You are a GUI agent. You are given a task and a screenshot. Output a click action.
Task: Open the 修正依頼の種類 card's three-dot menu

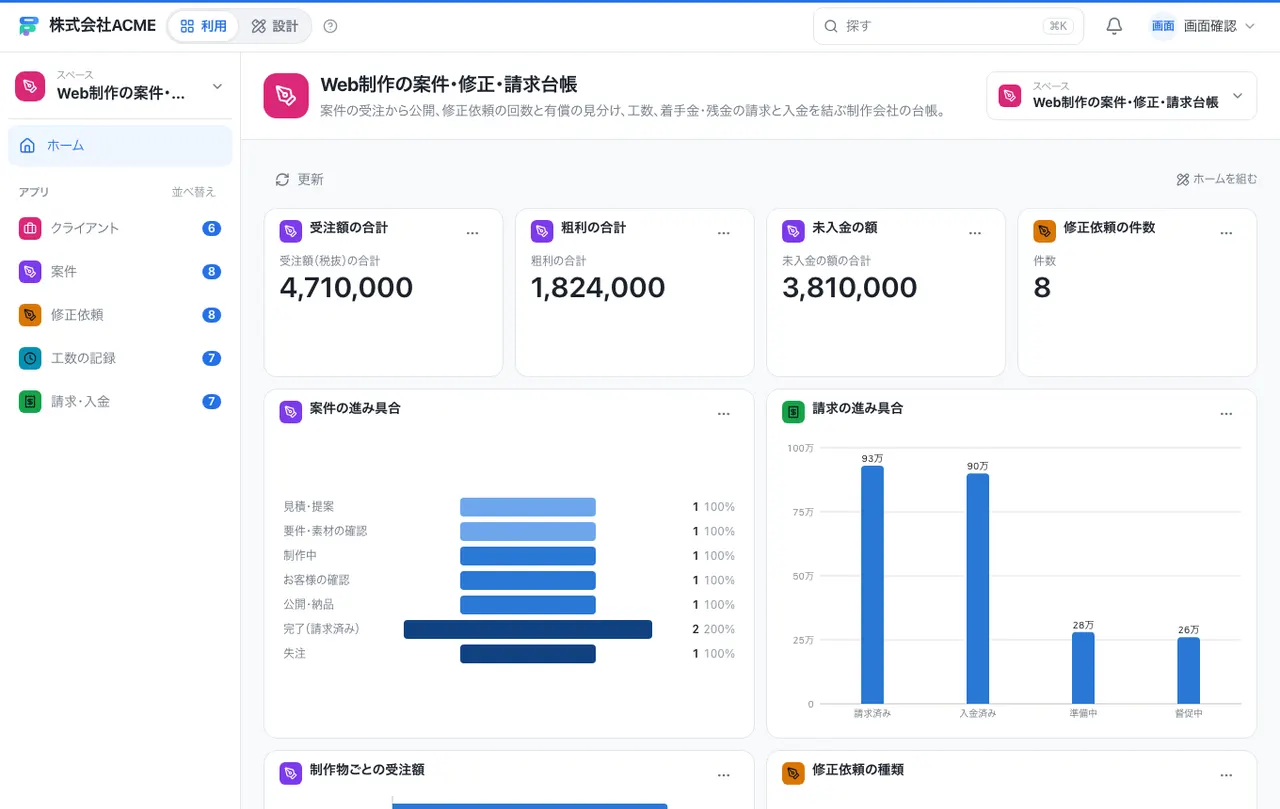[1226, 775]
